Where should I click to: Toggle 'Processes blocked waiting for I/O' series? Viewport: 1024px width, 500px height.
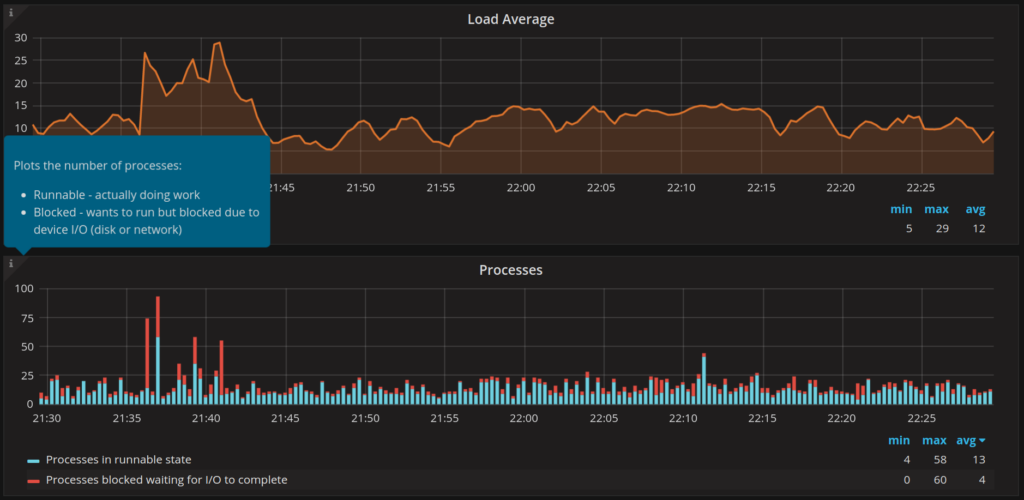coord(167,480)
